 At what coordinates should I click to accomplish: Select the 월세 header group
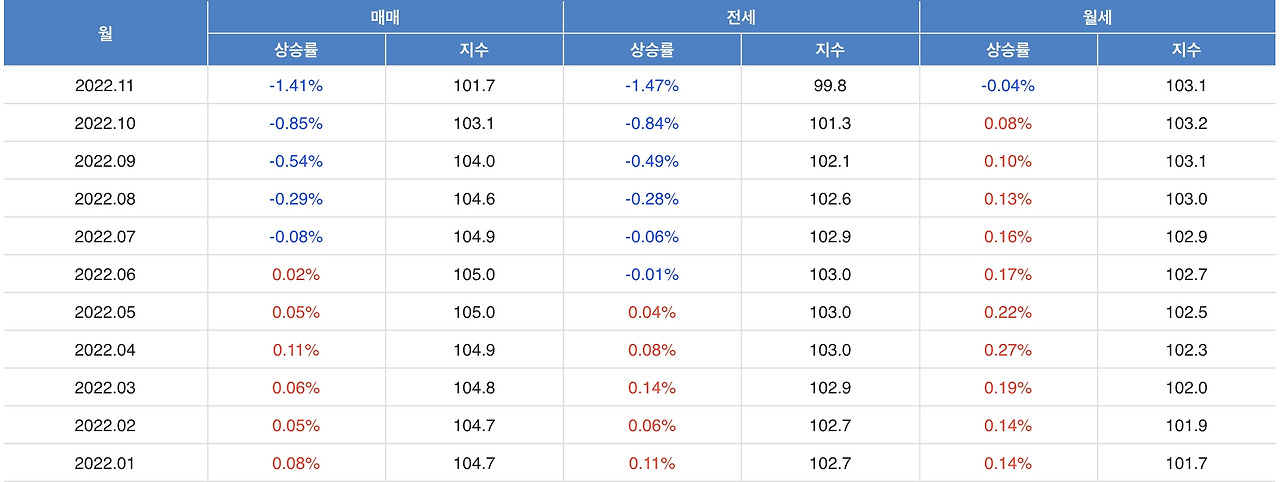point(1097,17)
